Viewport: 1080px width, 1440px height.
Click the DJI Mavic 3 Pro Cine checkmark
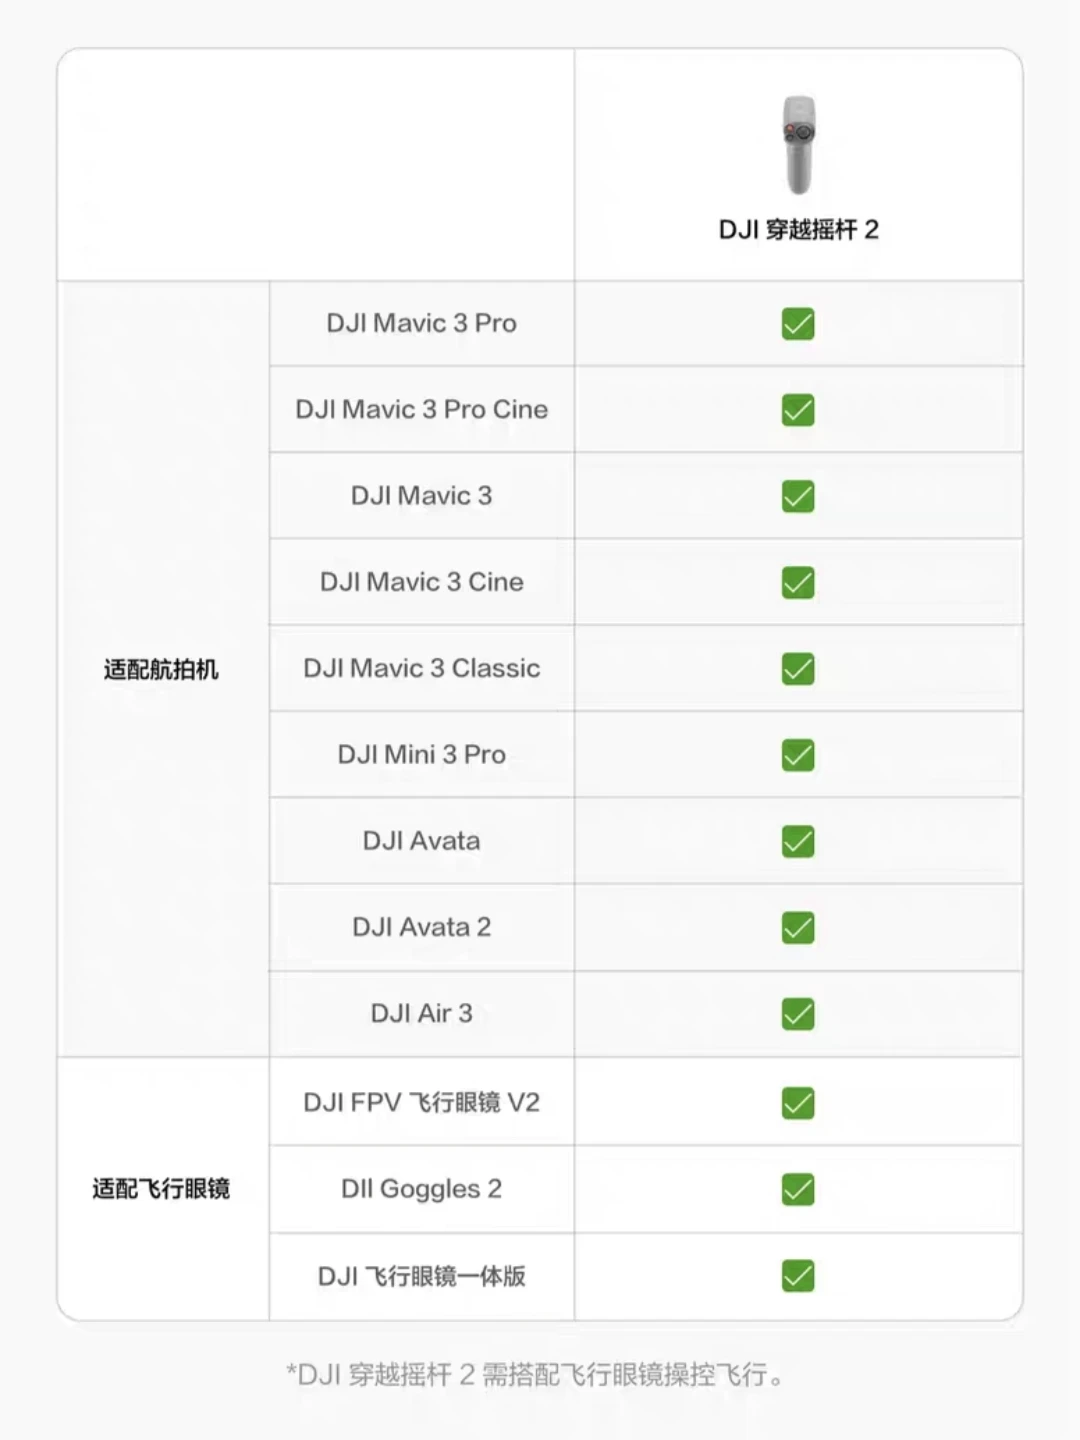click(798, 410)
